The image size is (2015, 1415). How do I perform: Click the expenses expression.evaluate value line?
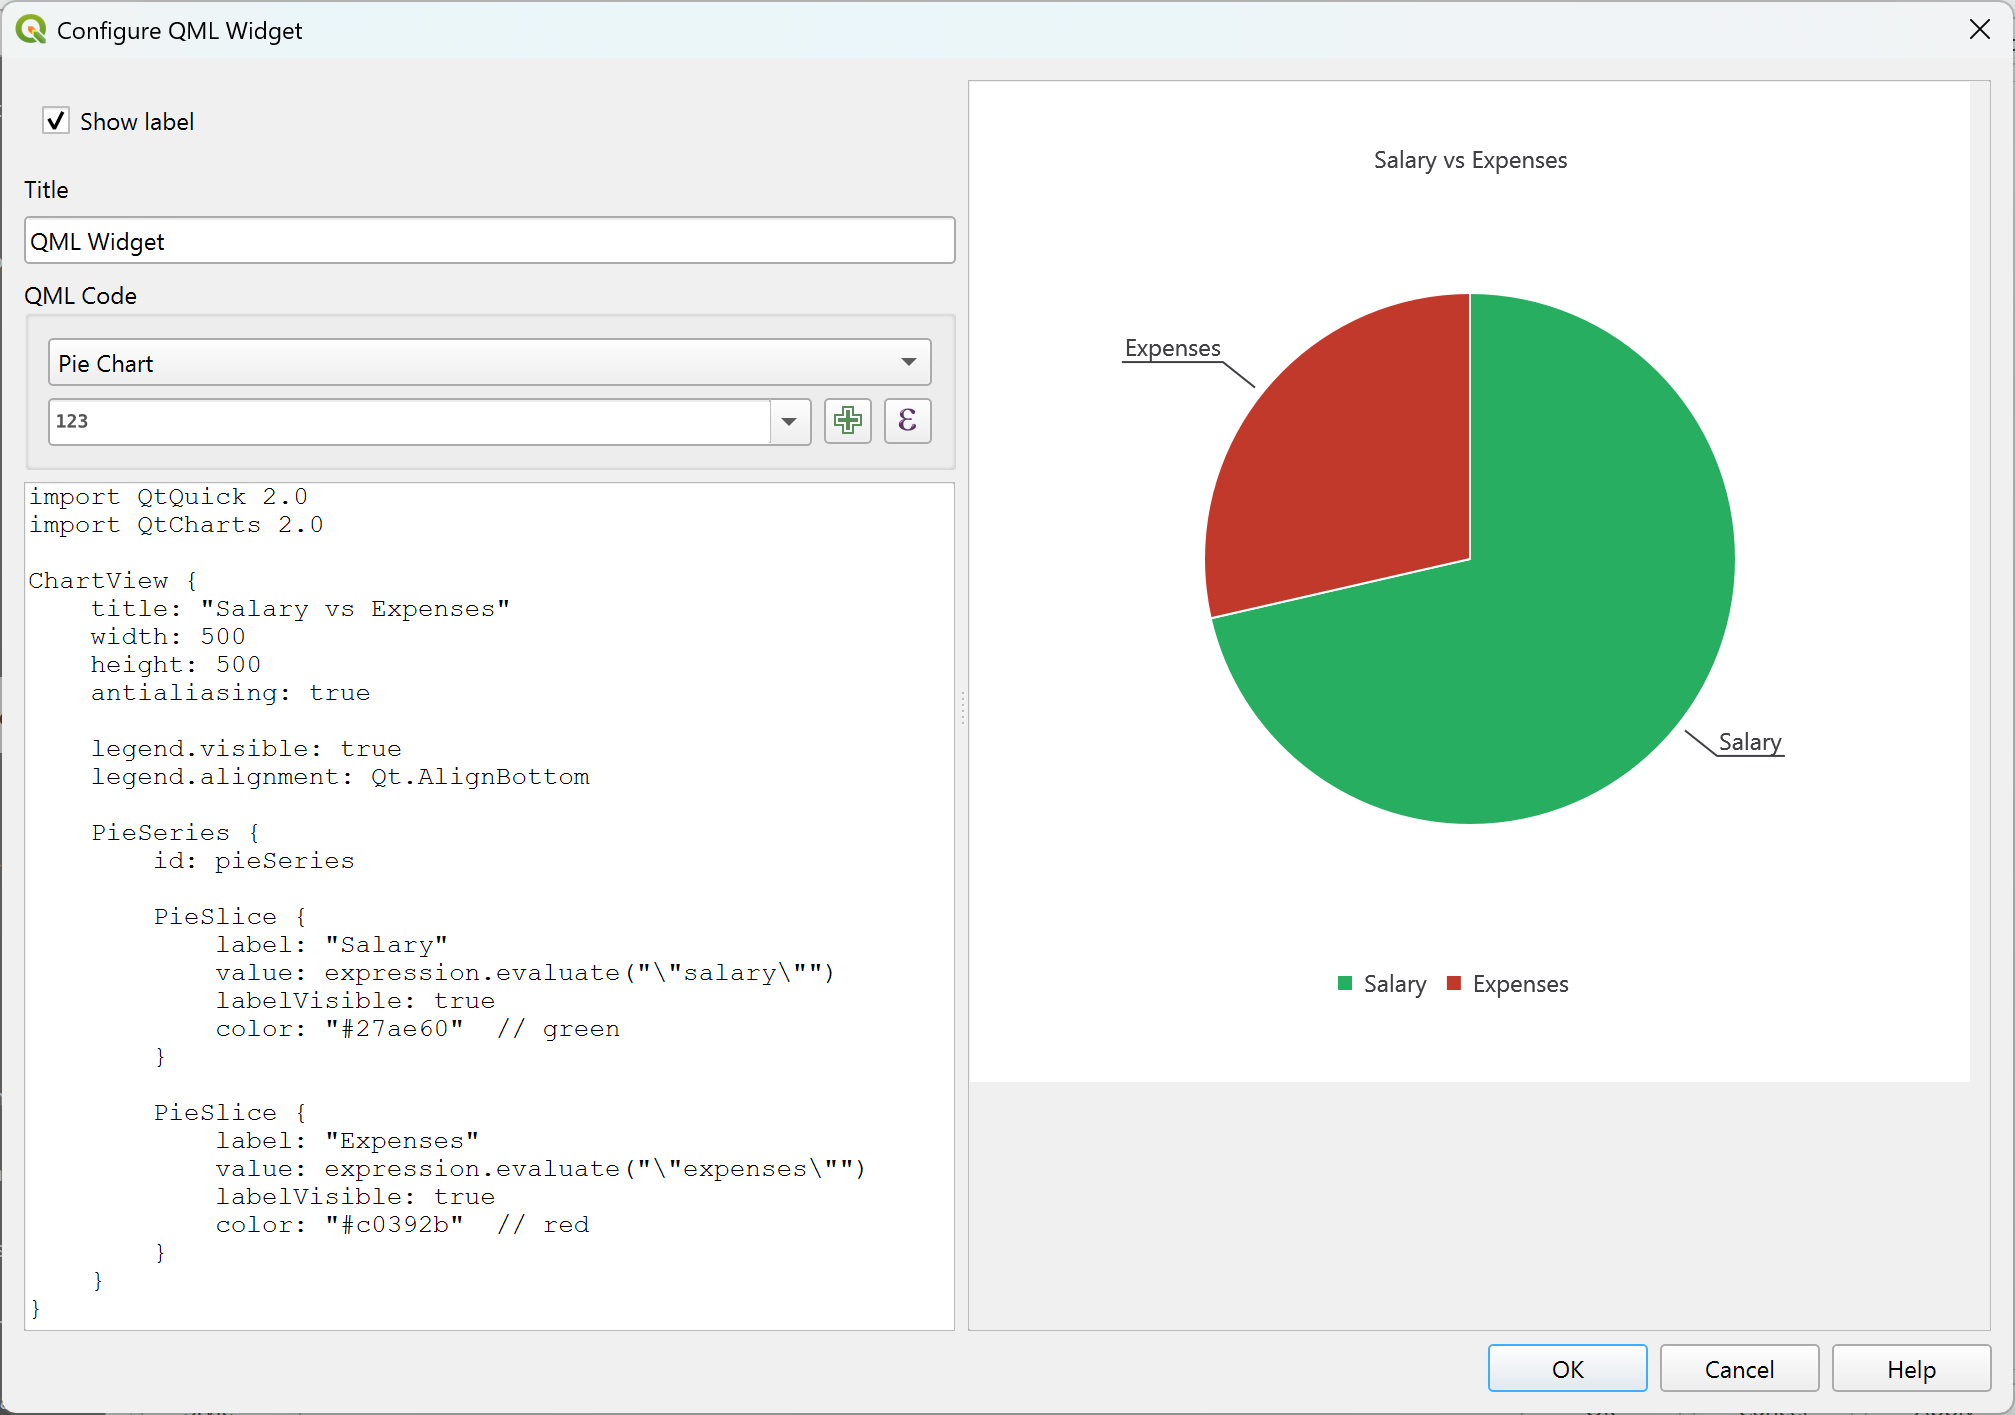541,1169
